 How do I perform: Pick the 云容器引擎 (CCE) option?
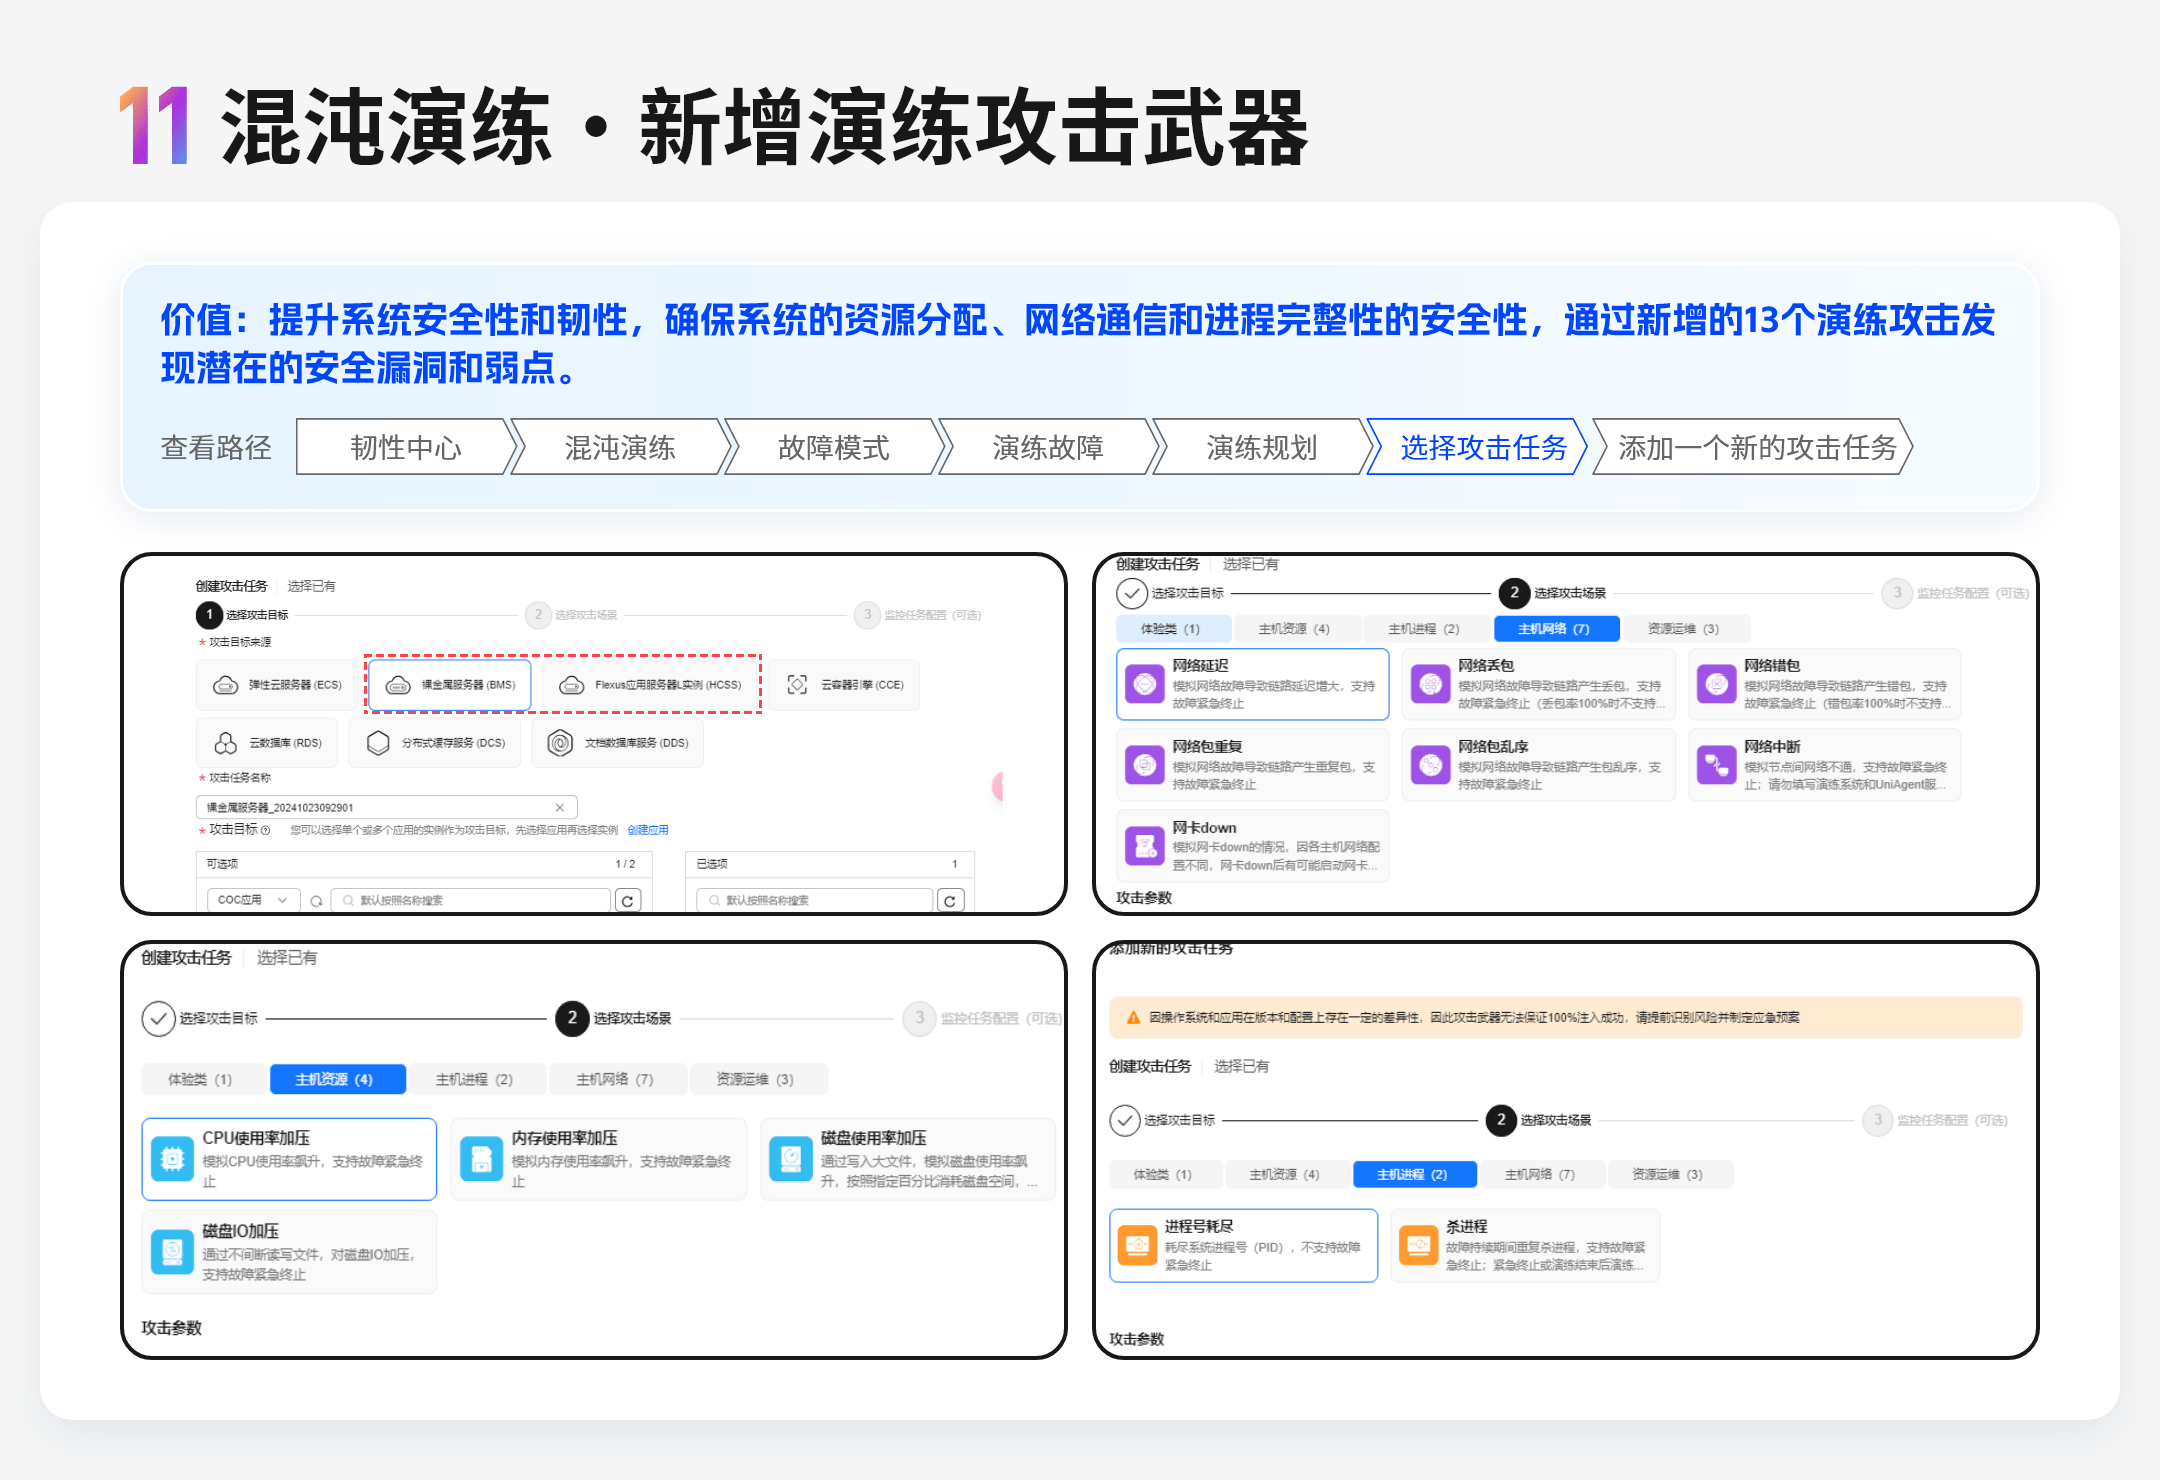tap(845, 685)
